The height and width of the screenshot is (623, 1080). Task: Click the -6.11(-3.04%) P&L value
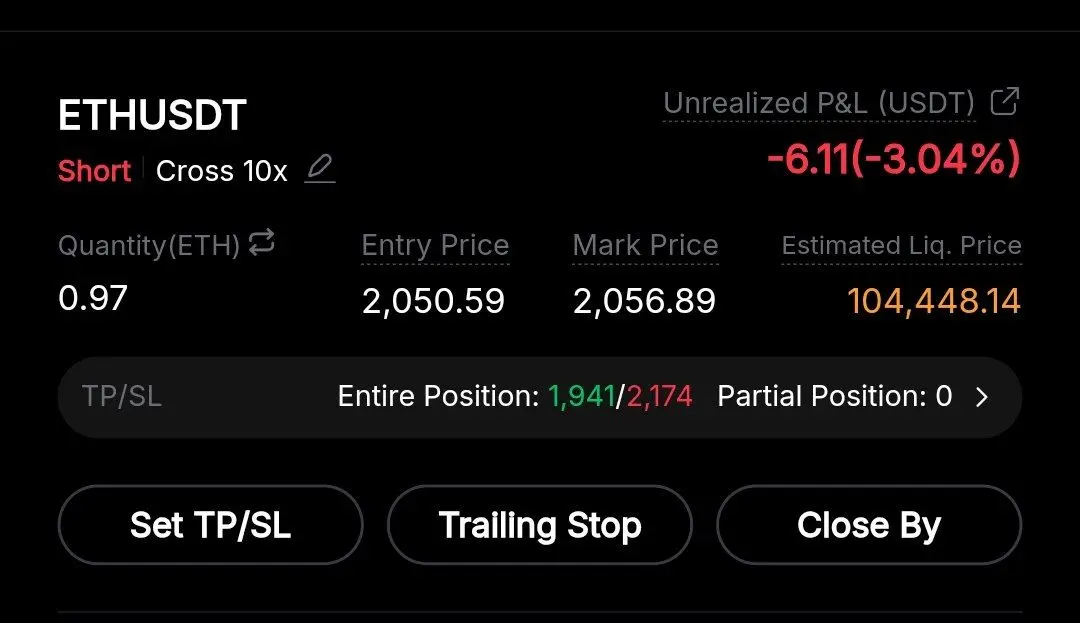coord(893,158)
